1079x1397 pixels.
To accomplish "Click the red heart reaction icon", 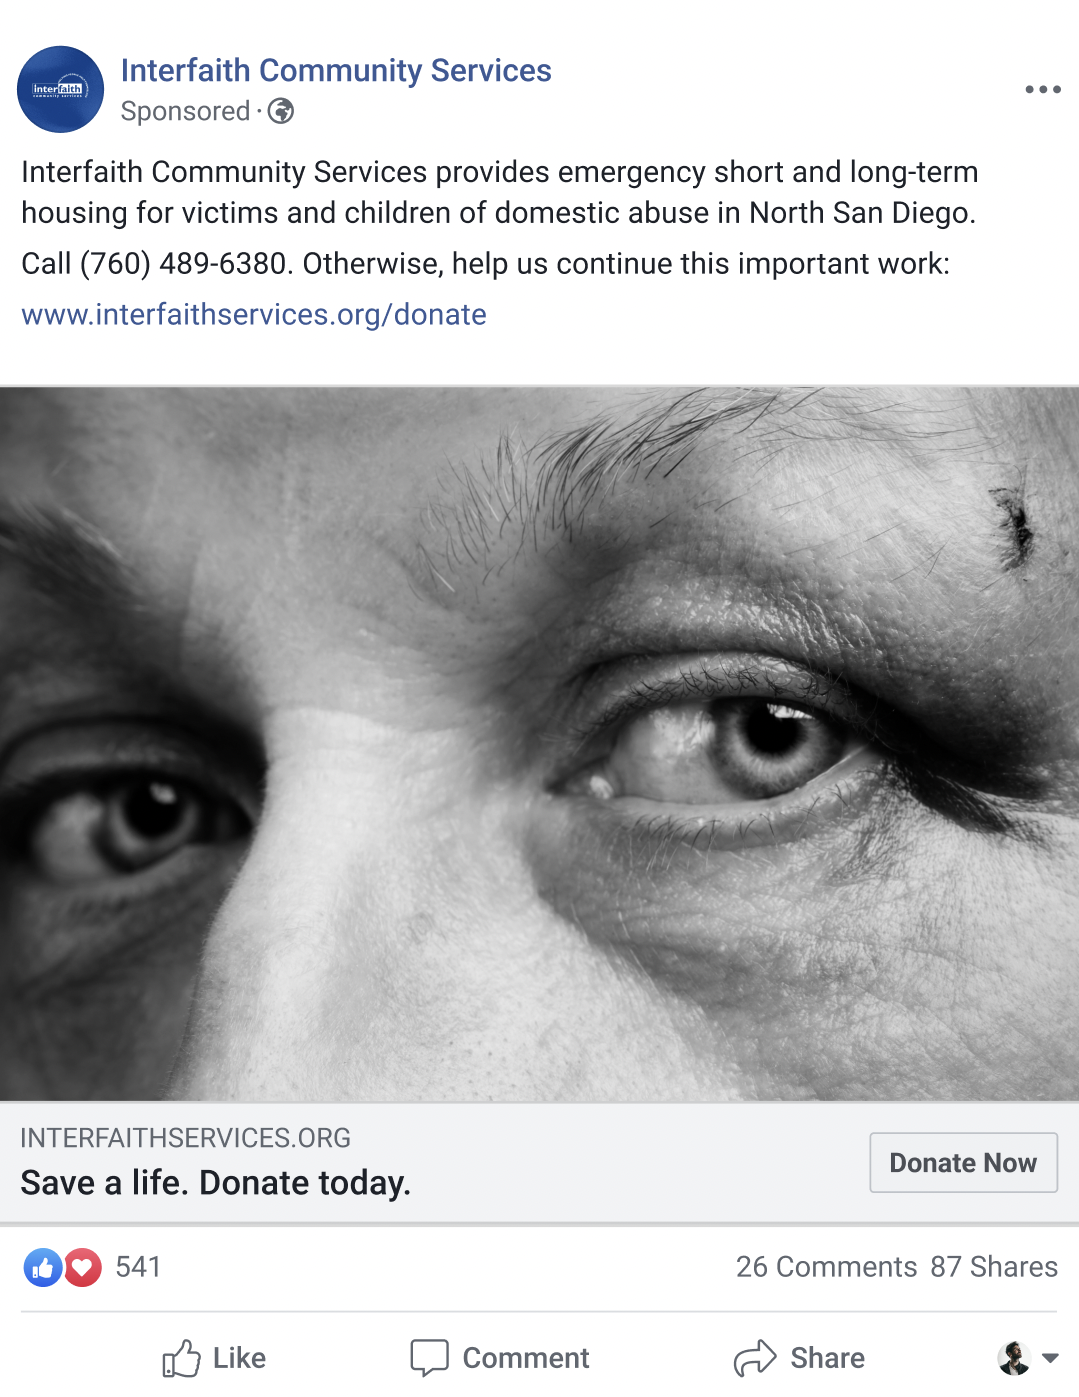I will pos(83,1268).
